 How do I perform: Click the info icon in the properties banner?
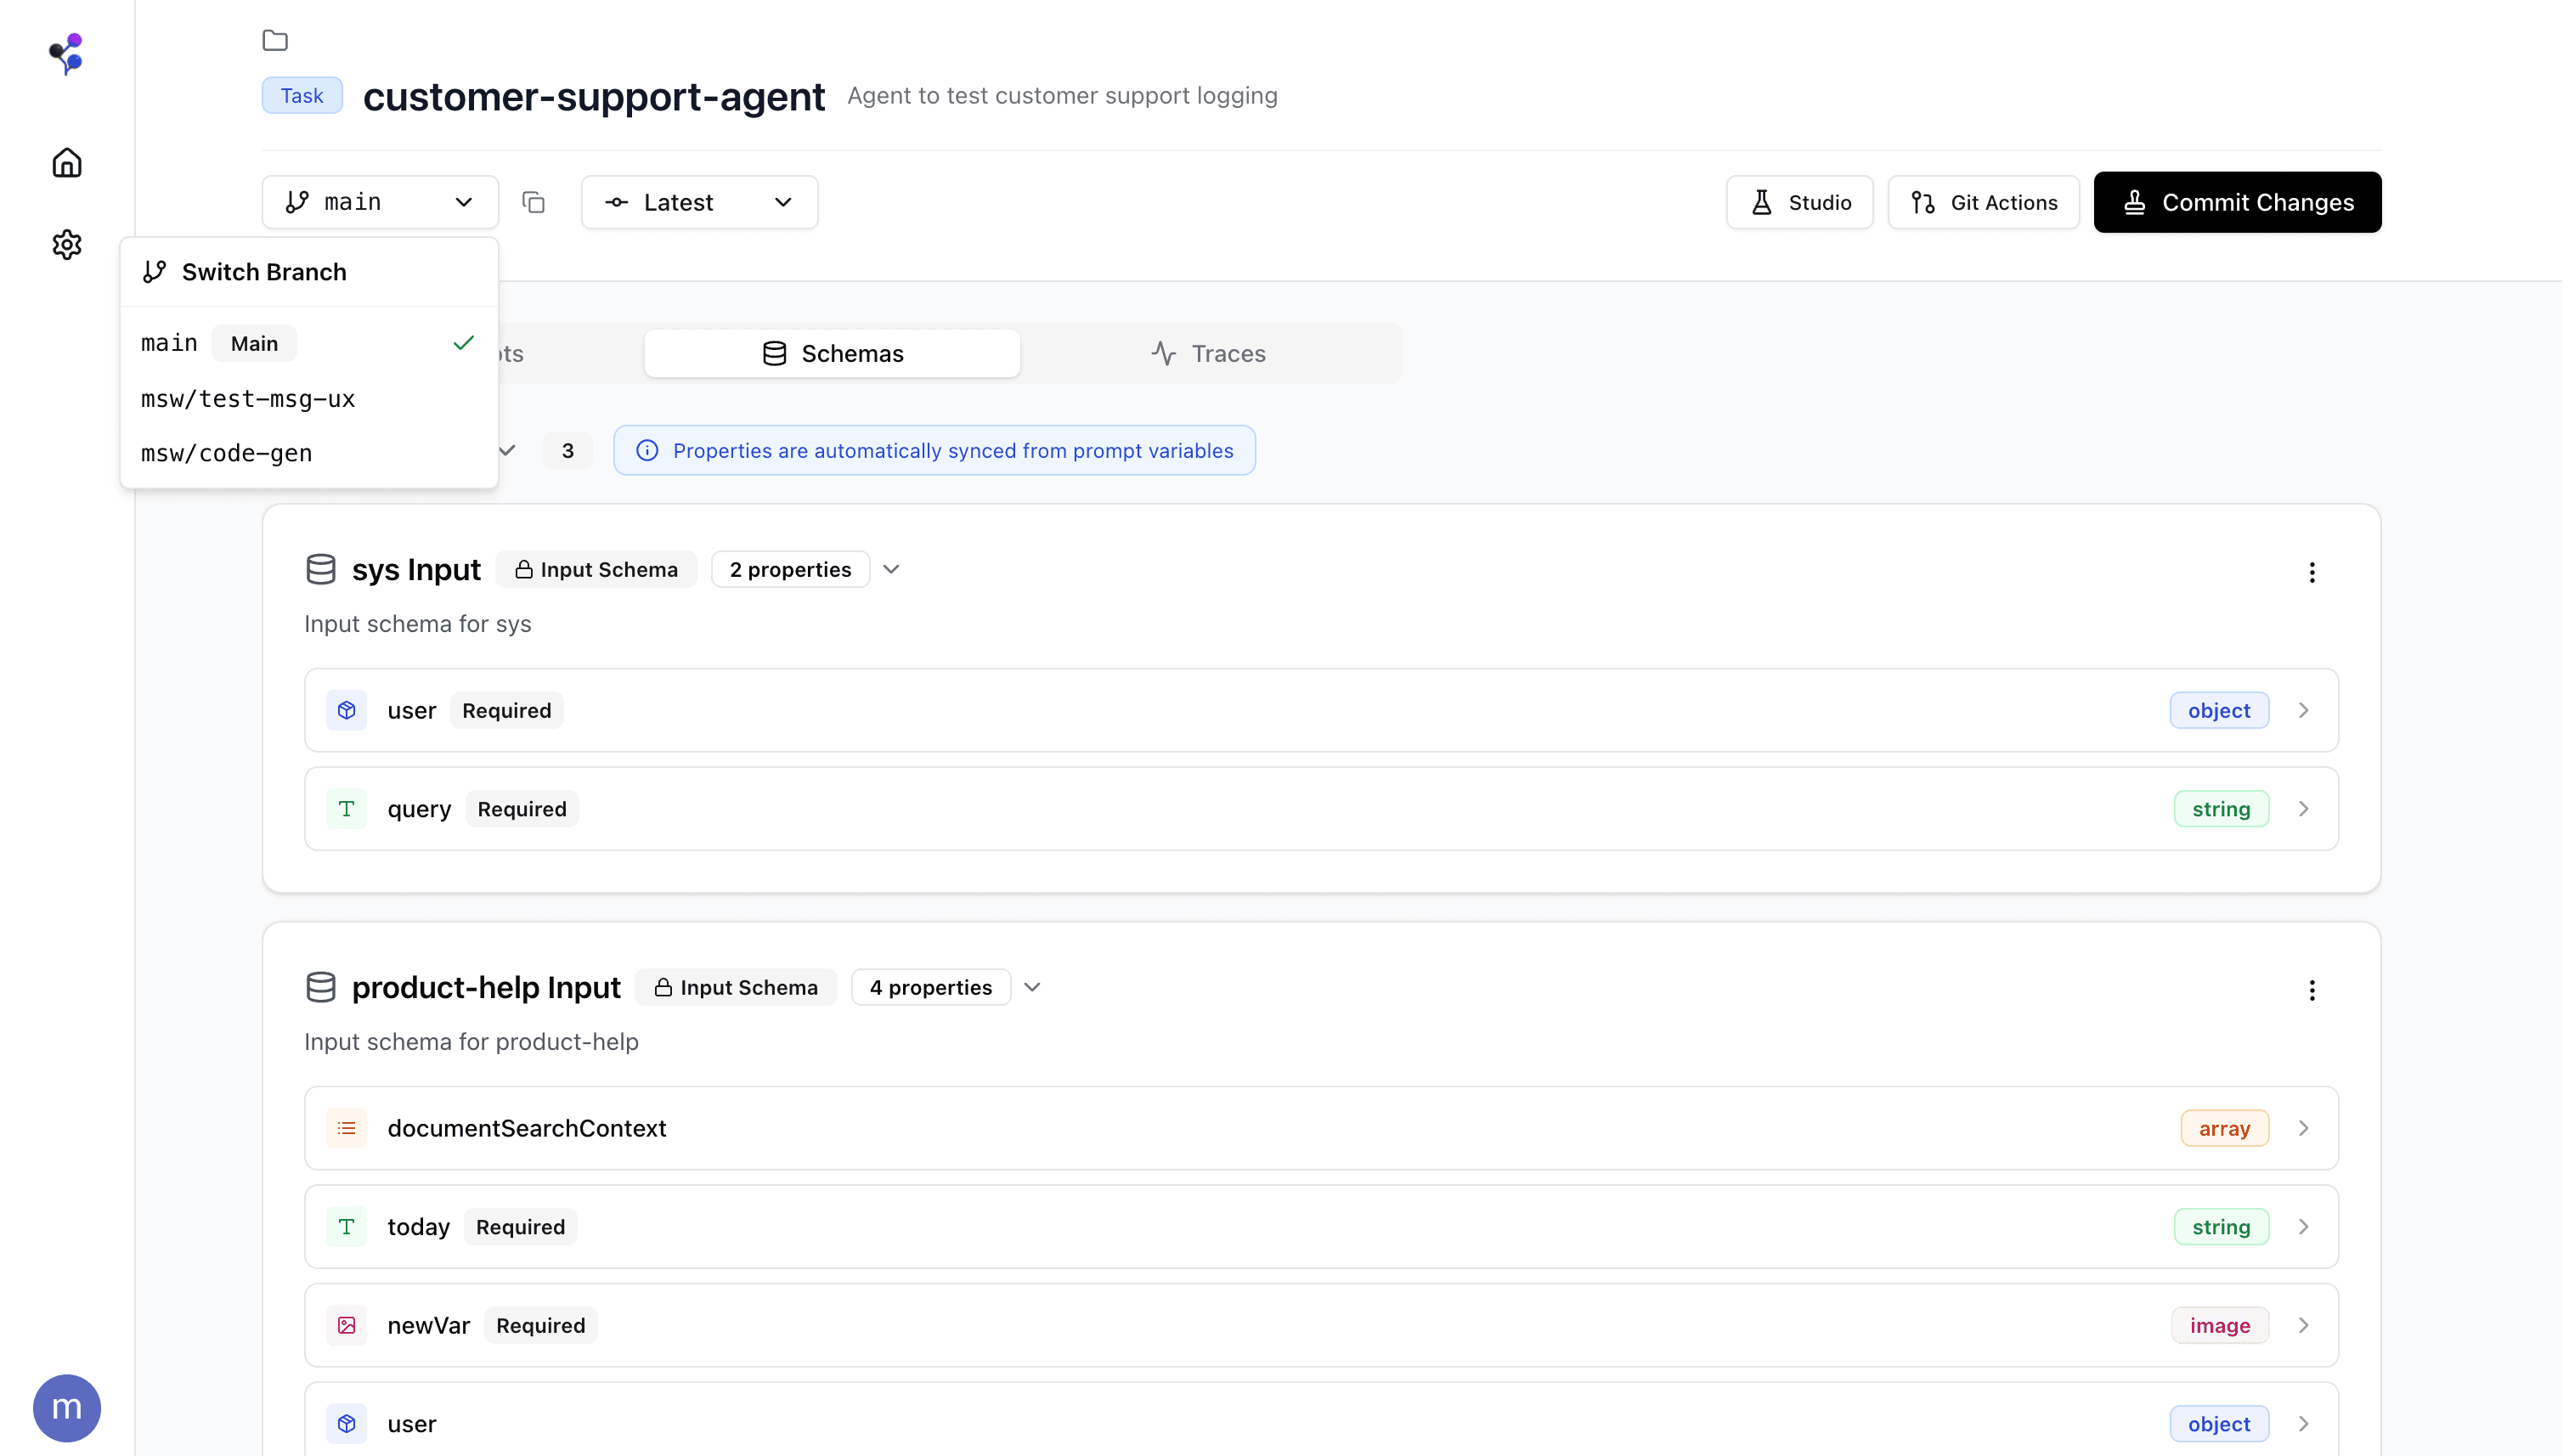coord(648,450)
